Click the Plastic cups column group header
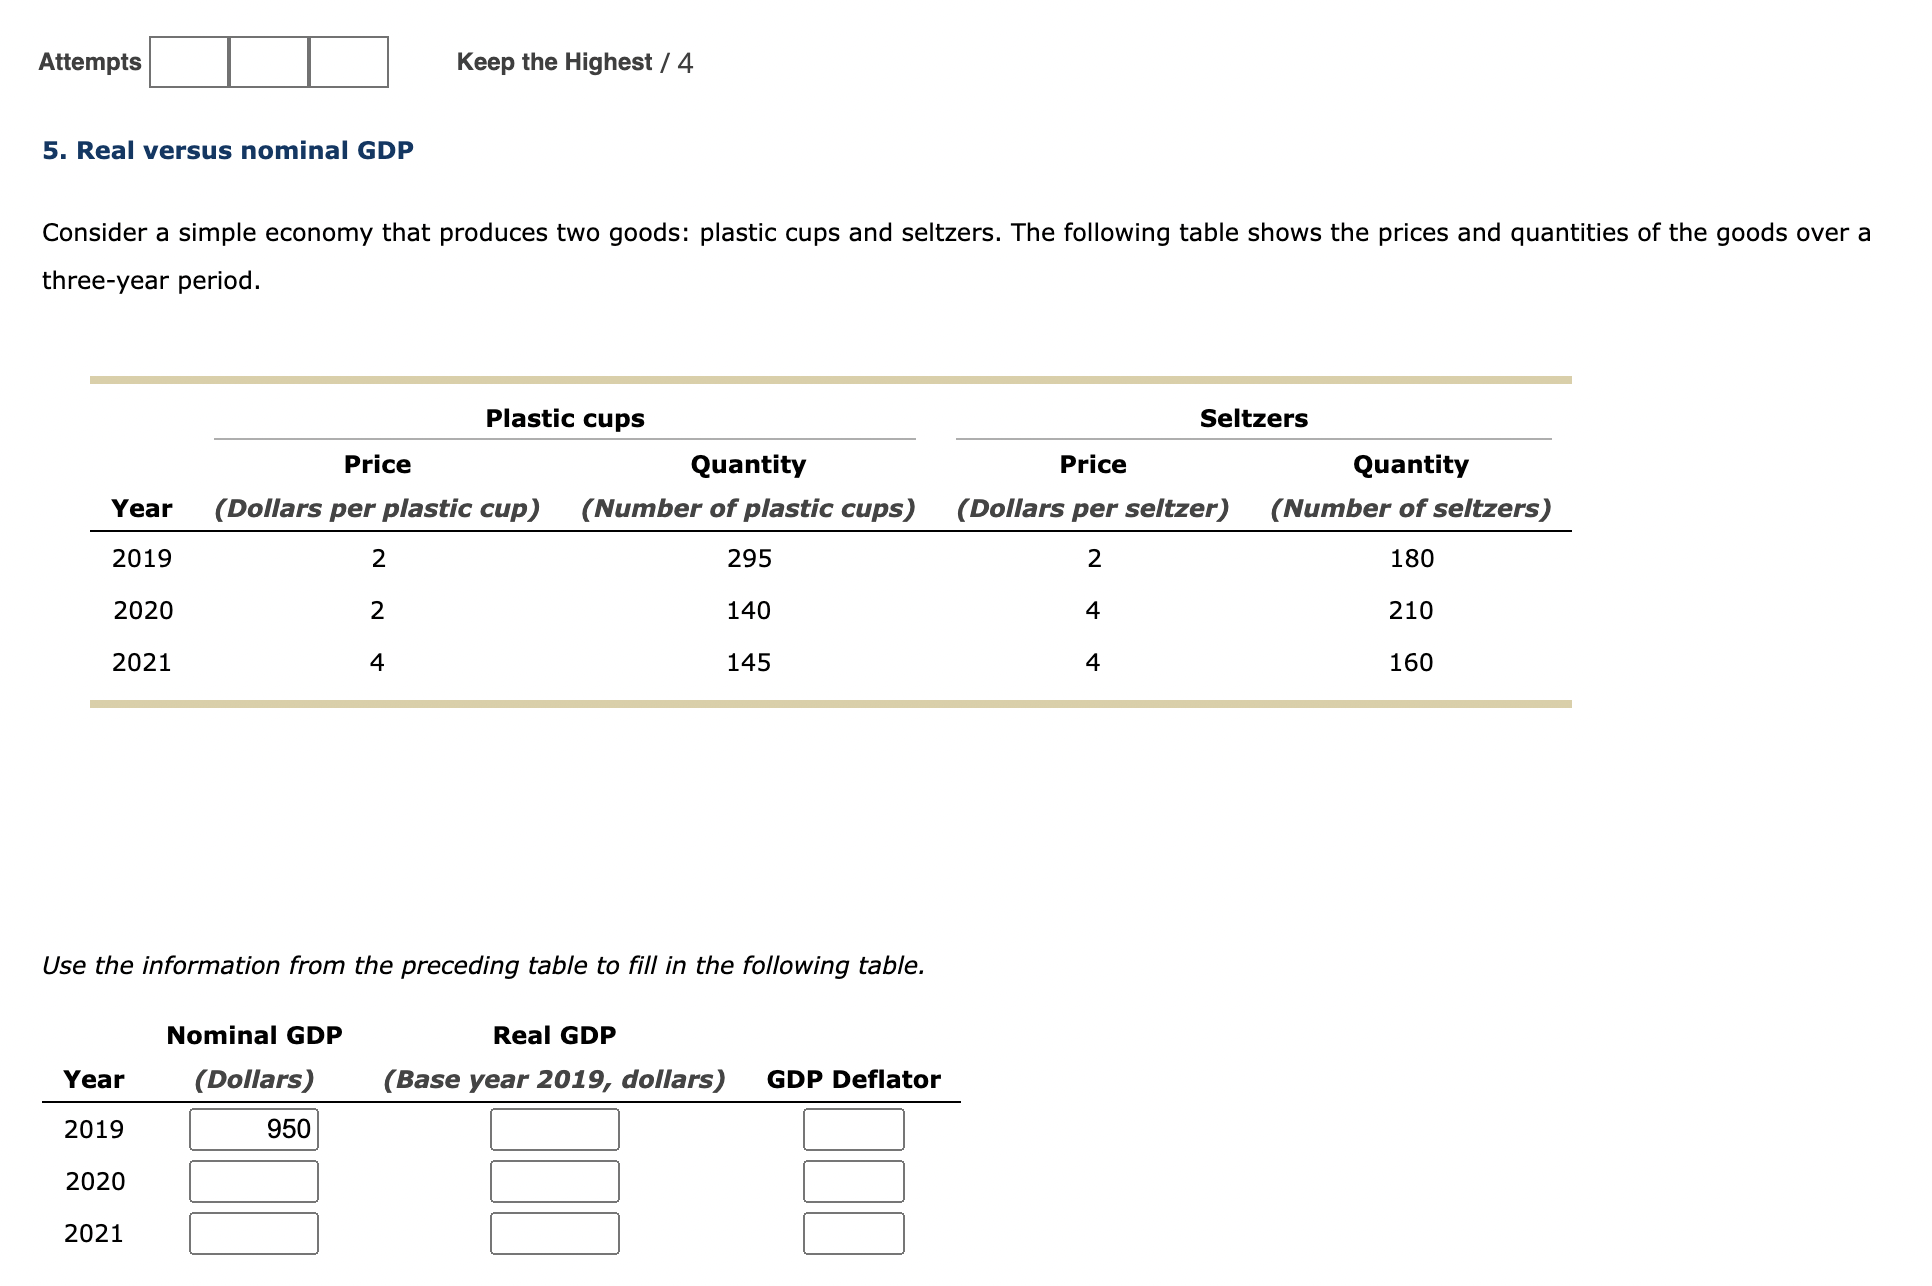1932x1286 pixels. point(565,418)
